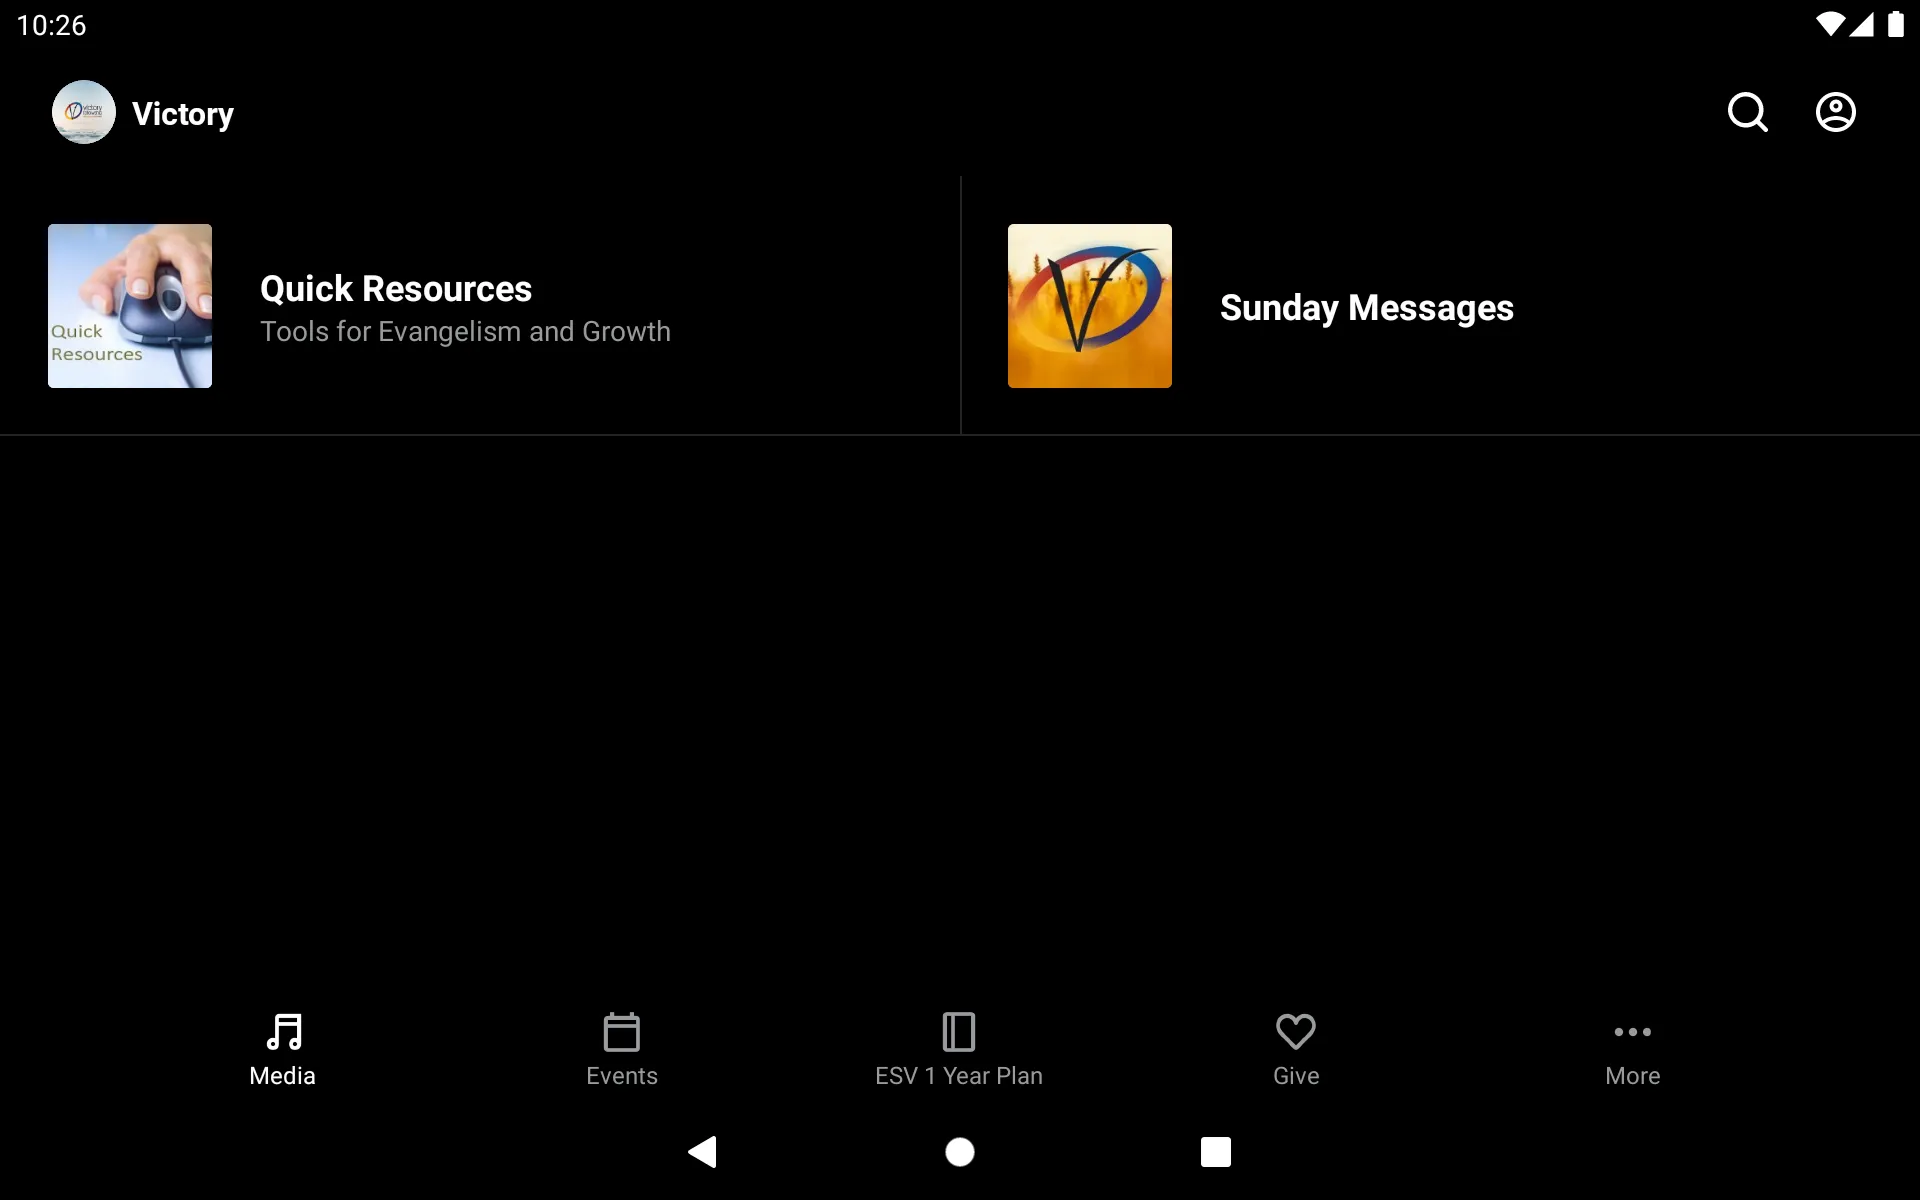Screen dimensions: 1920x1200
Task: Tap the Sunday Messages logo thumbnail
Action: pos(1089,306)
